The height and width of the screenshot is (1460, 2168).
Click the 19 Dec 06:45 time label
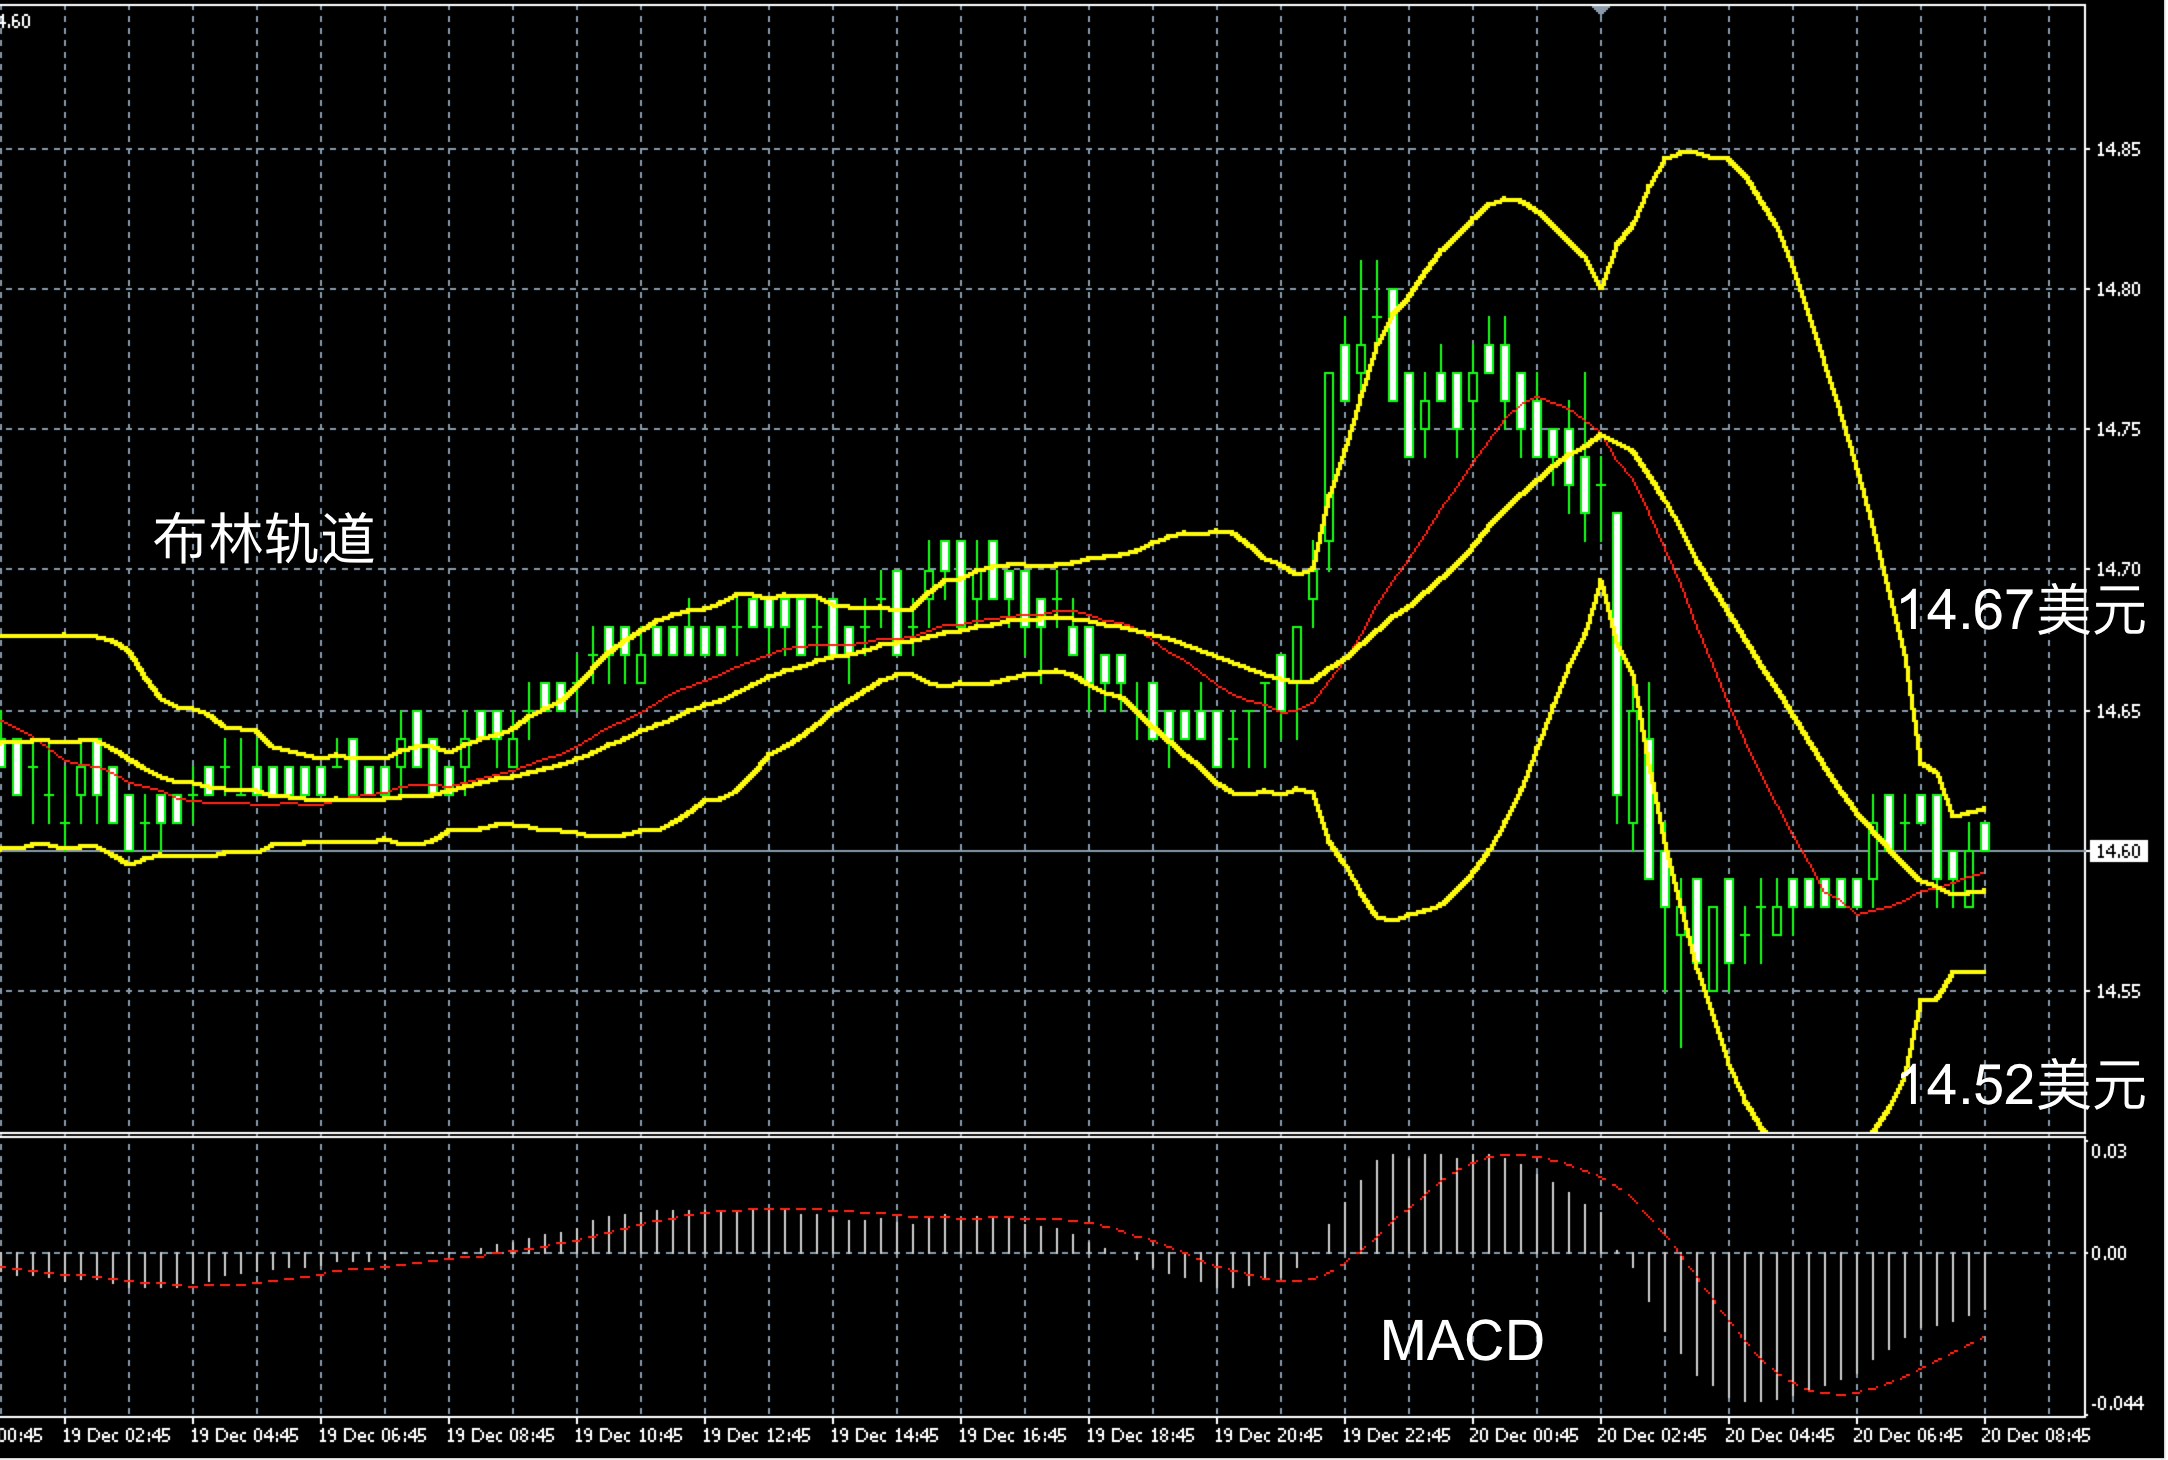click(x=372, y=1436)
